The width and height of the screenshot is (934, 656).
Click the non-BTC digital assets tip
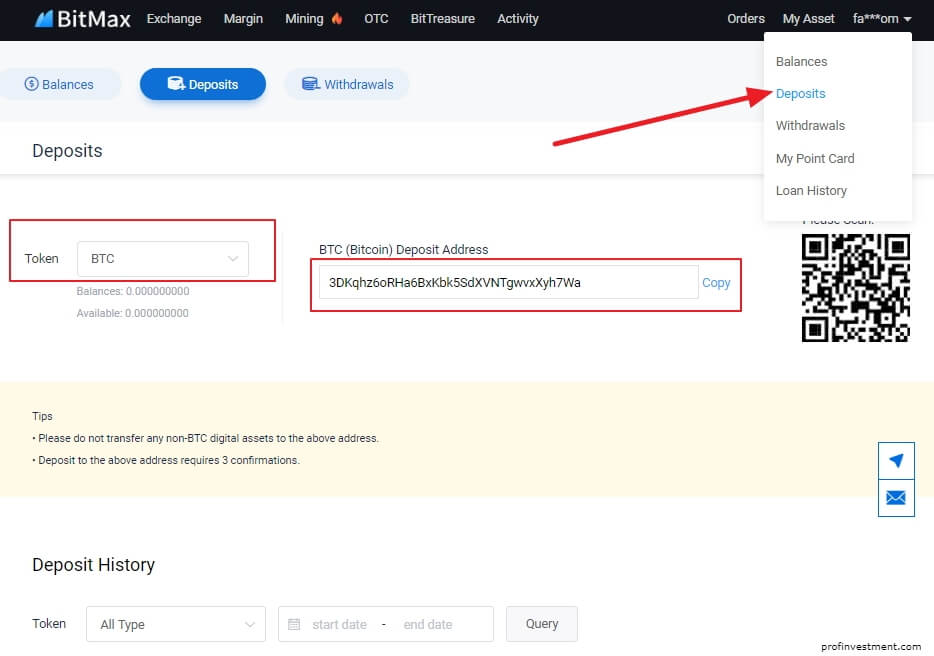208,438
